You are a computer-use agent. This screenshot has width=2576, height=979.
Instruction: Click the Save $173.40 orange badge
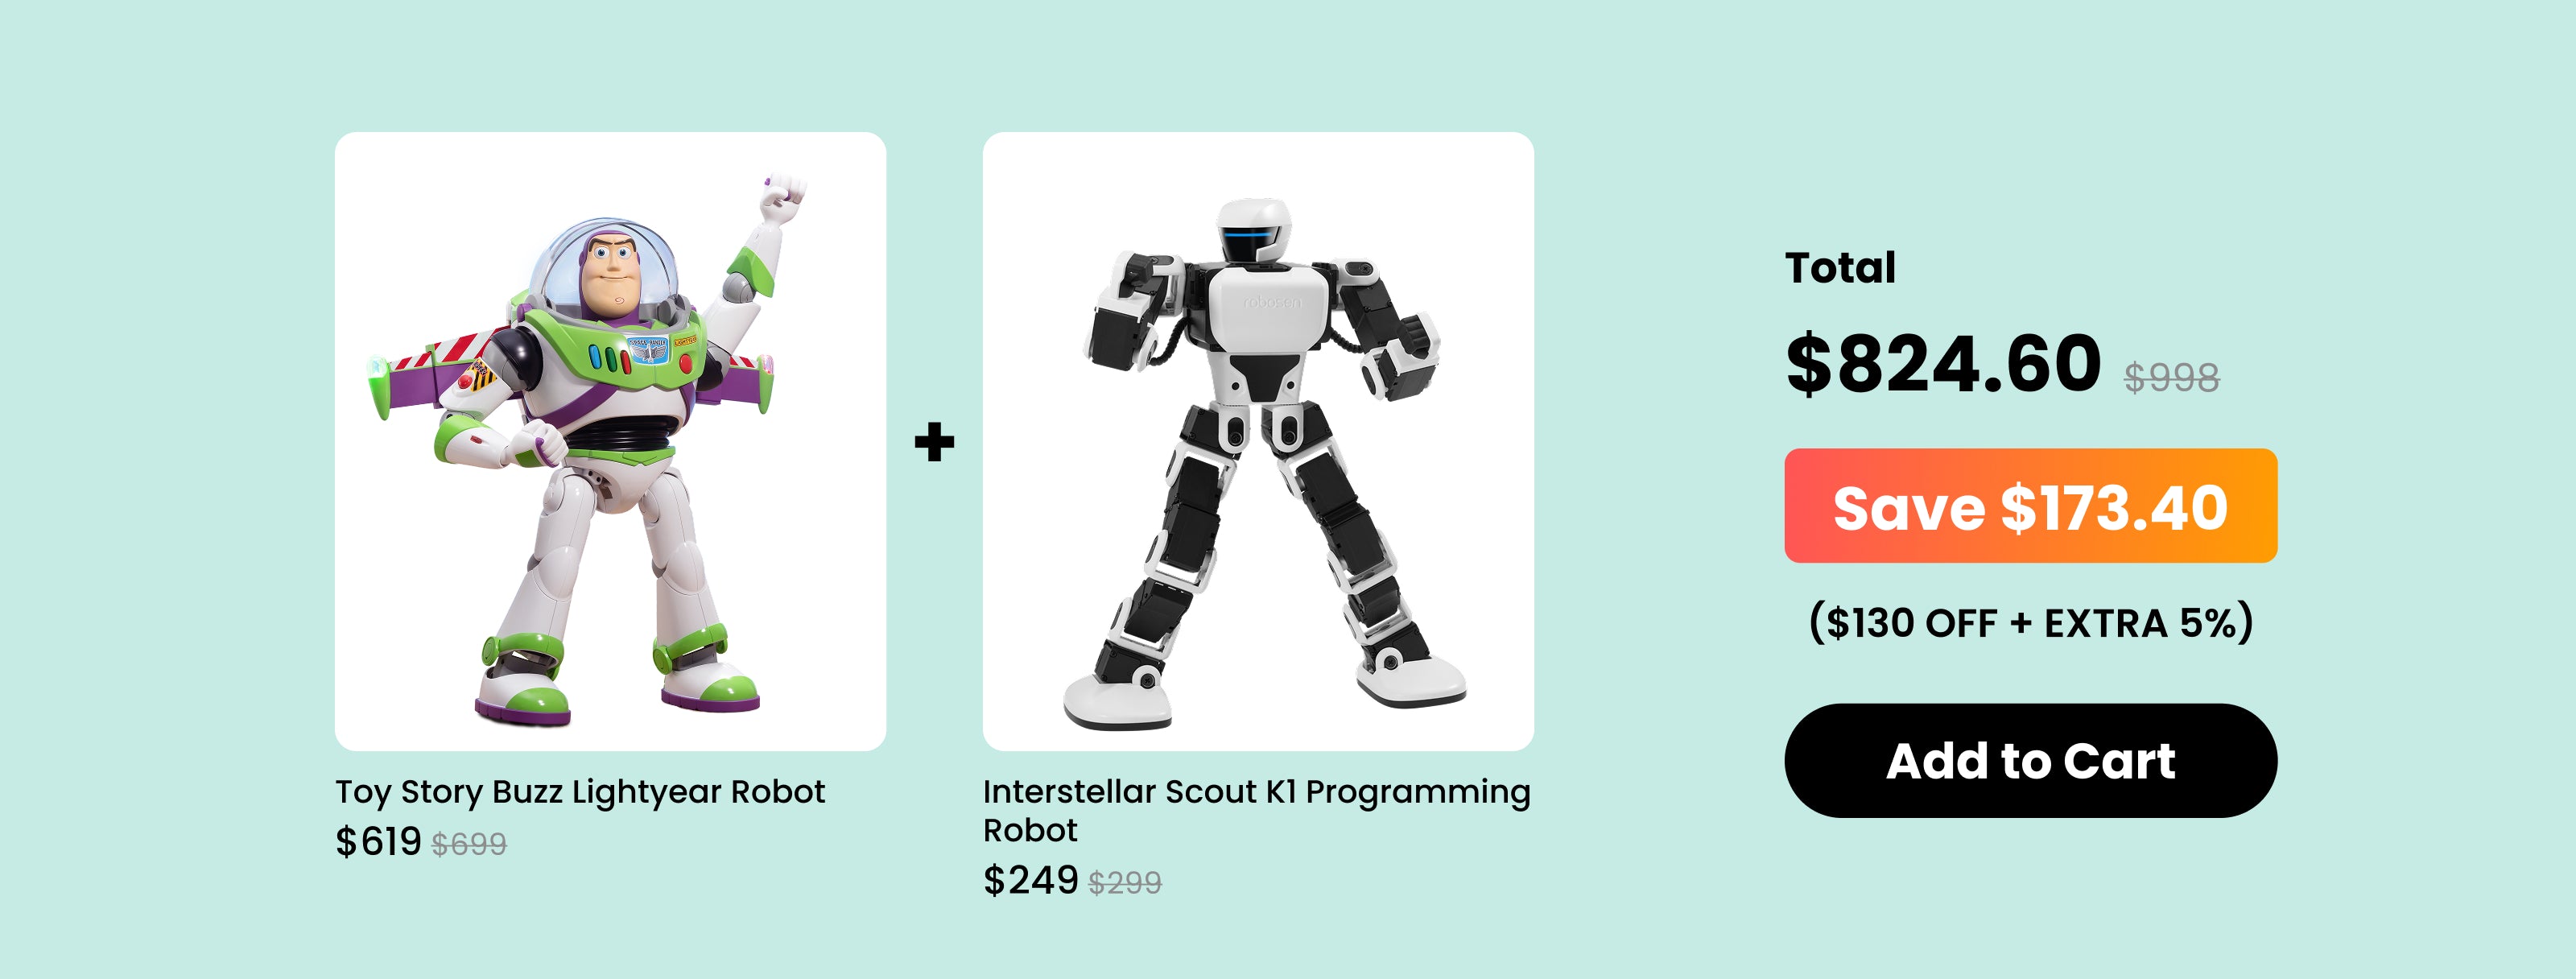tap(2030, 506)
